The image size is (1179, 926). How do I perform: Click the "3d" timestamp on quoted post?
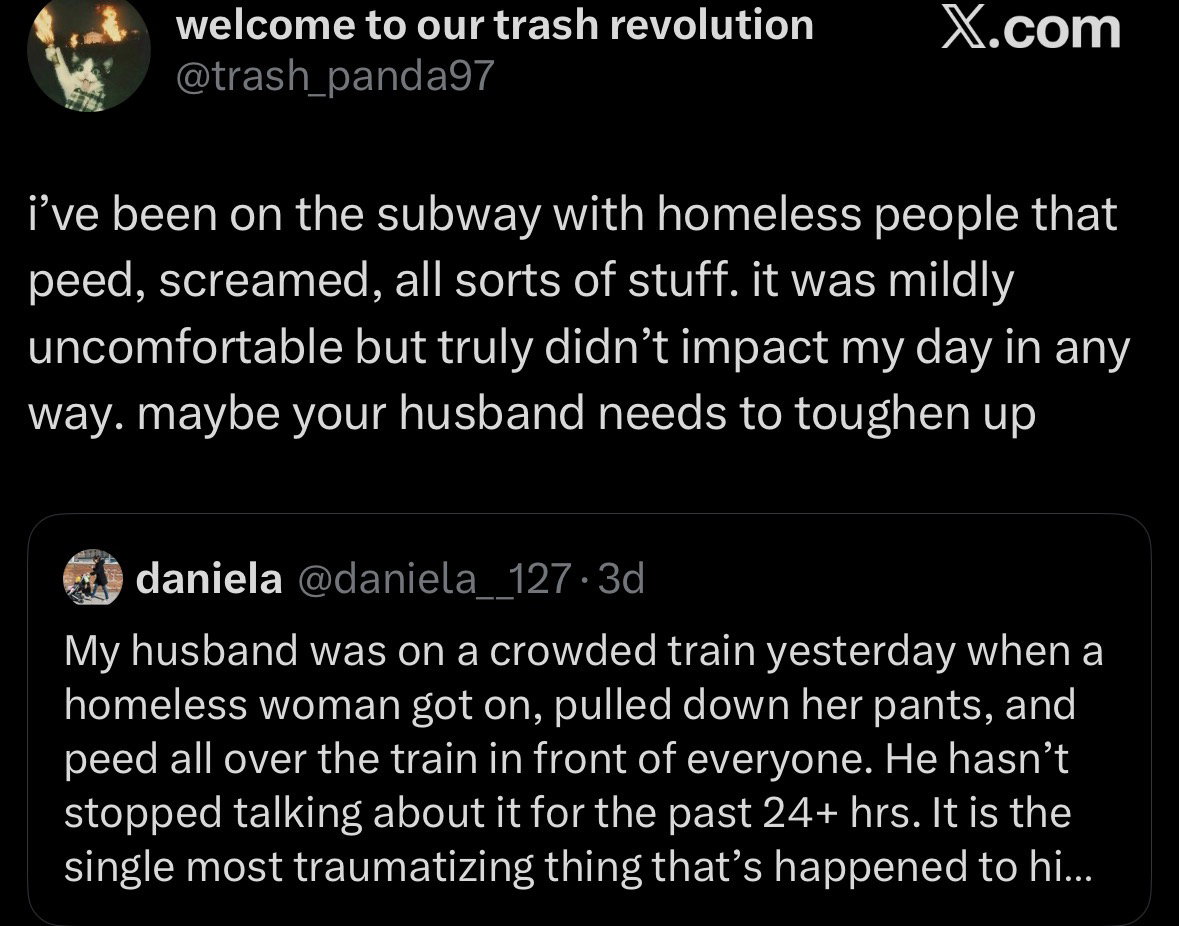(x=620, y=578)
